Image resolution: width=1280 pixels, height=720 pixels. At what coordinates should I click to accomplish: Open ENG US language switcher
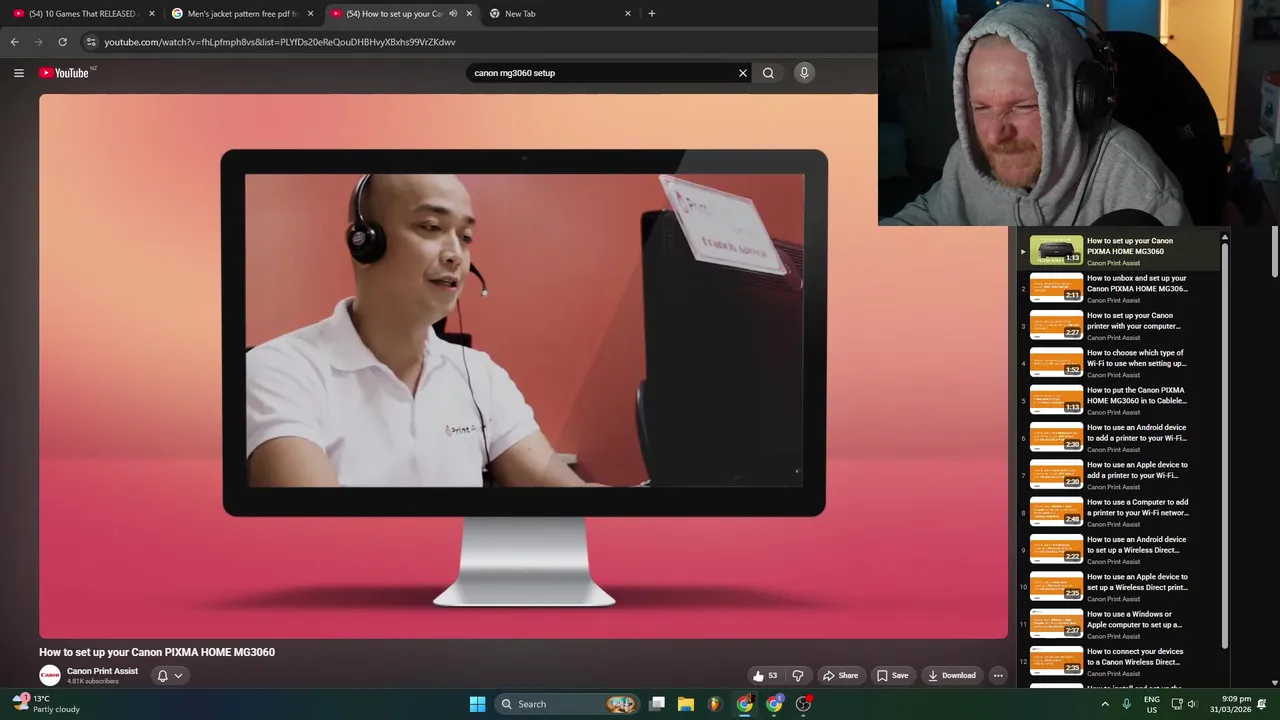(x=1152, y=704)
